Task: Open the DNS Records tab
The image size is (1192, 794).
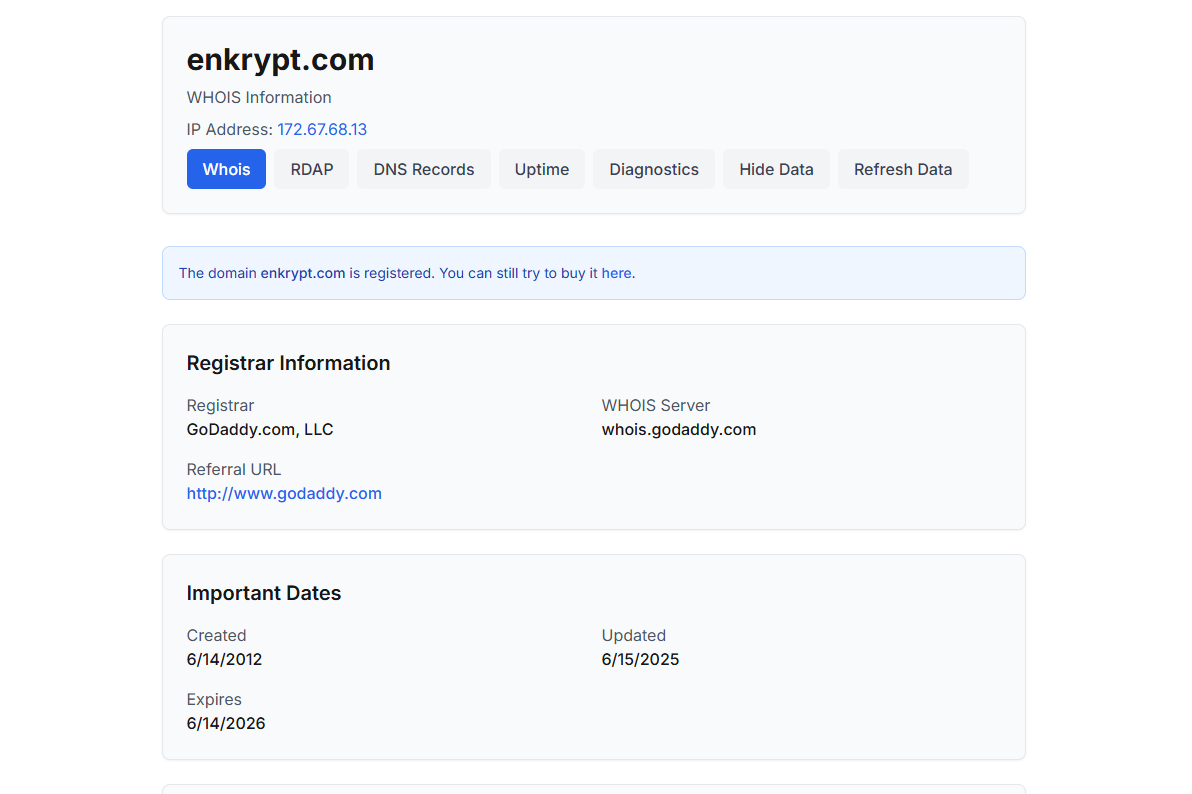Action: coord(423,169)
